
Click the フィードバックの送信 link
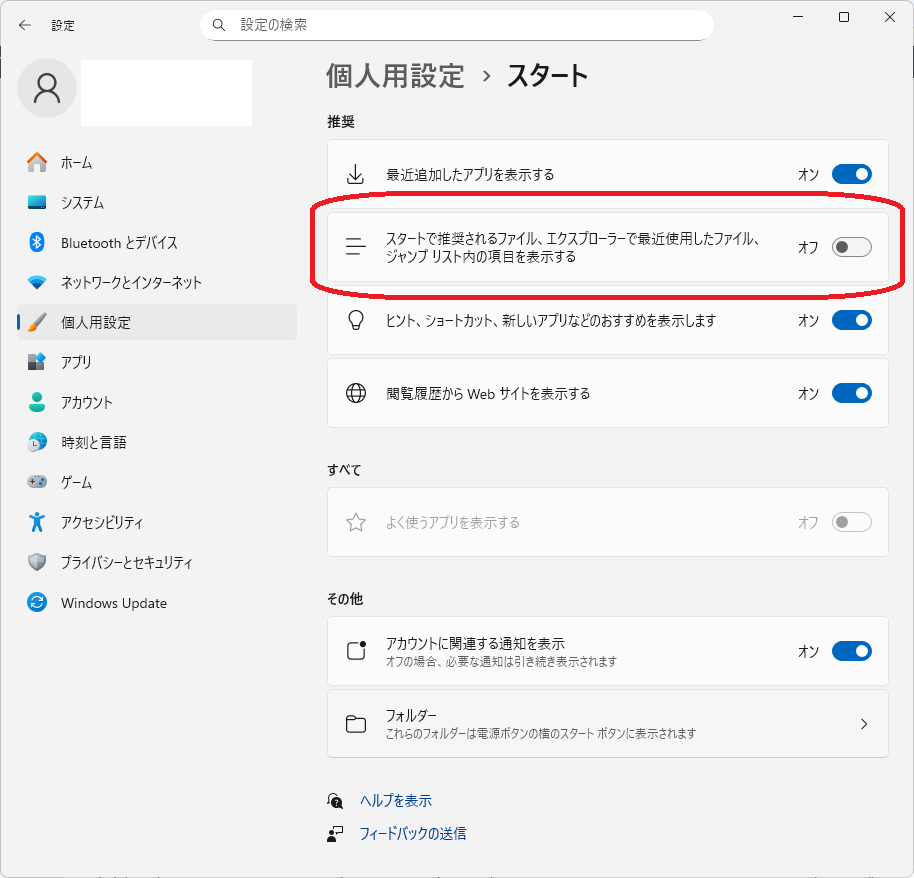[x=412, y=833]
